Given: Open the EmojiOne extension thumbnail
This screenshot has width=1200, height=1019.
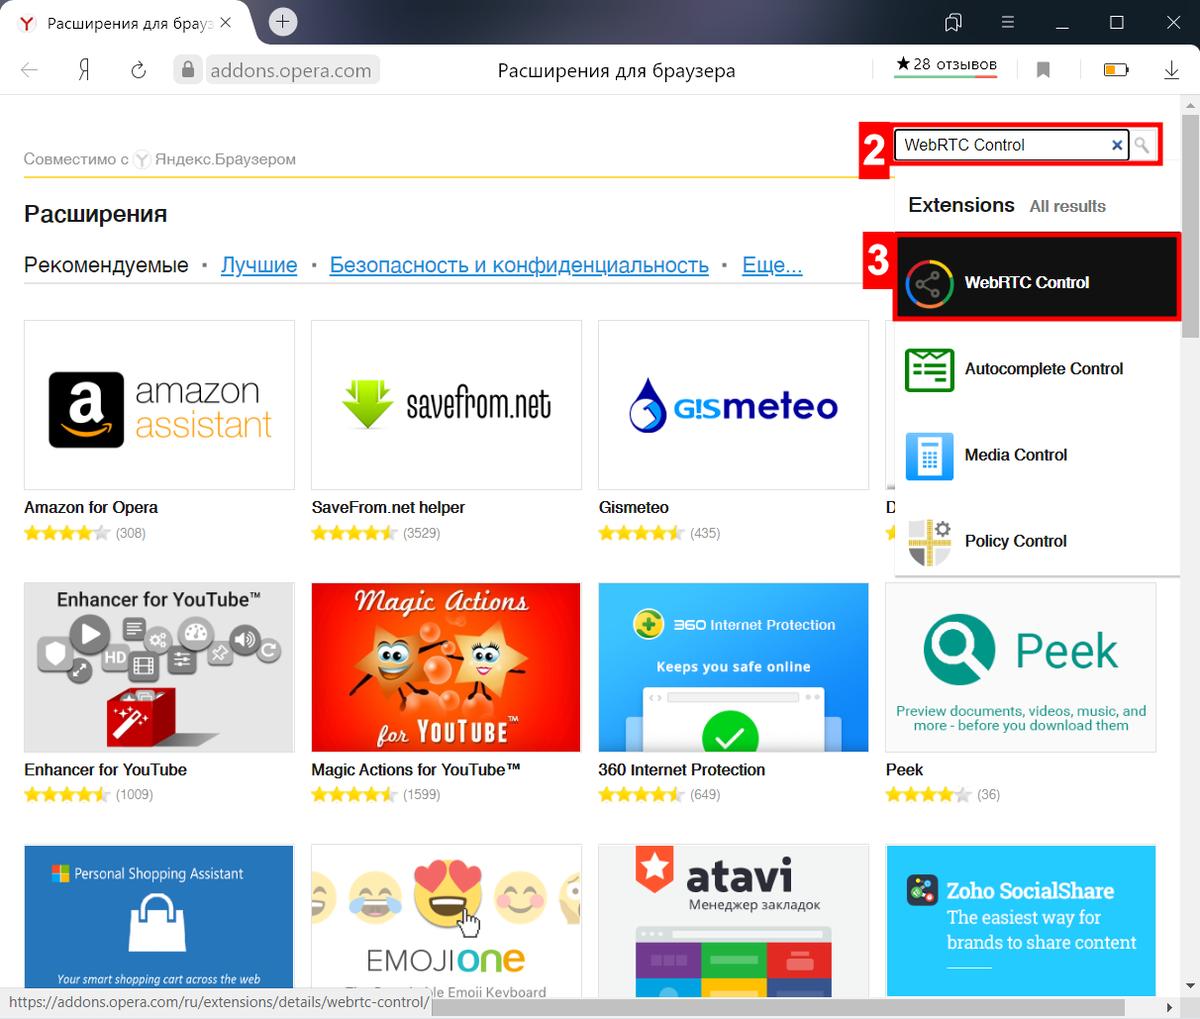Looking at the screenshot, I should (446, 920).
